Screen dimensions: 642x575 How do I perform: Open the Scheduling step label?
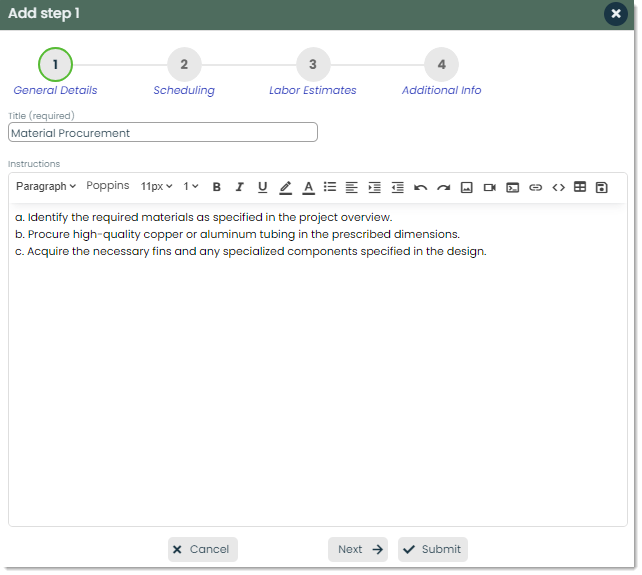tap(184, 90)
